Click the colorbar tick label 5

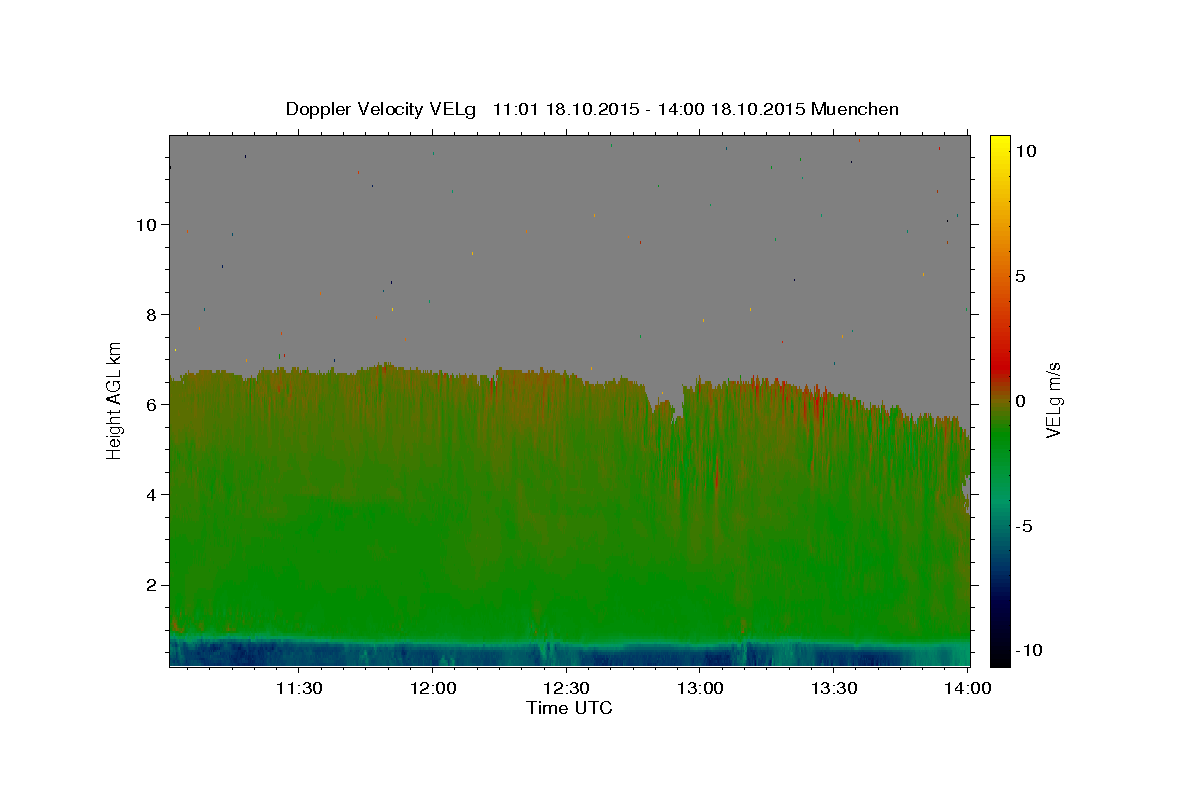point(1020,276)
